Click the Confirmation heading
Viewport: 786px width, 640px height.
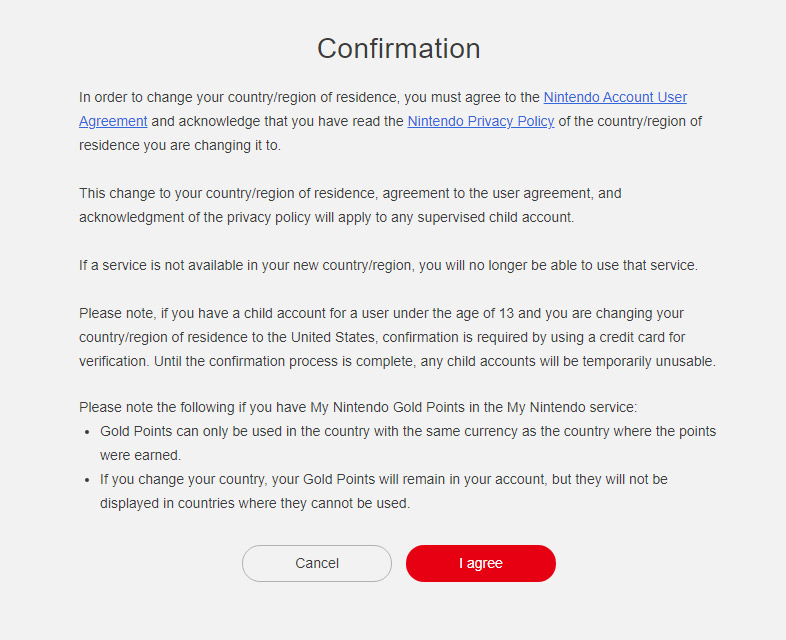click(398, 48)
